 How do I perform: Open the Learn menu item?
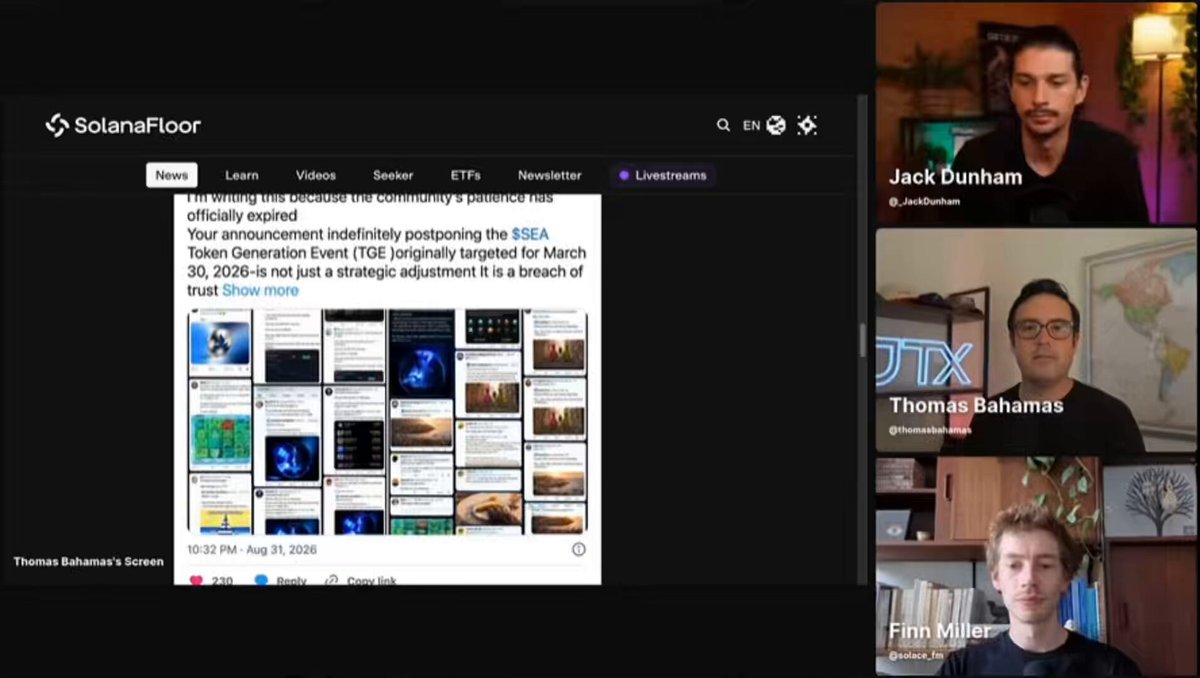[x=242, y=175]
